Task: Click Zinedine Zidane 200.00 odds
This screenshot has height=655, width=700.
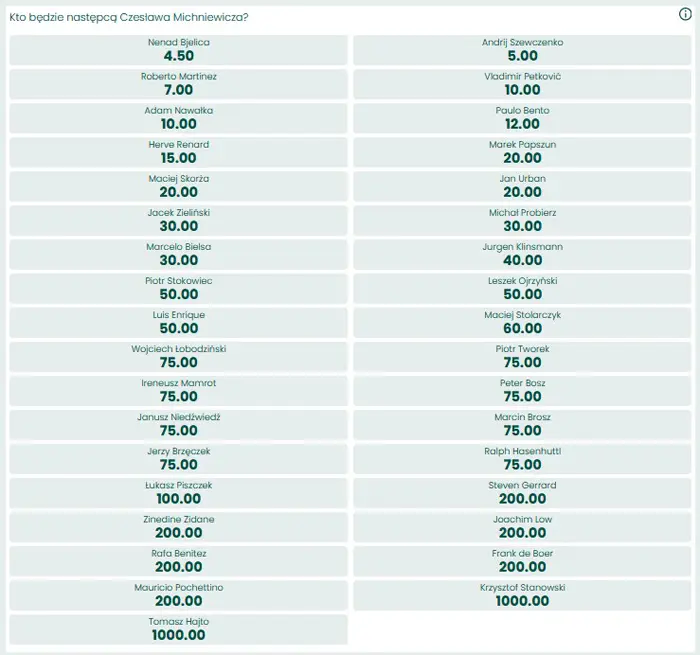Action: (x=178, y=527)
